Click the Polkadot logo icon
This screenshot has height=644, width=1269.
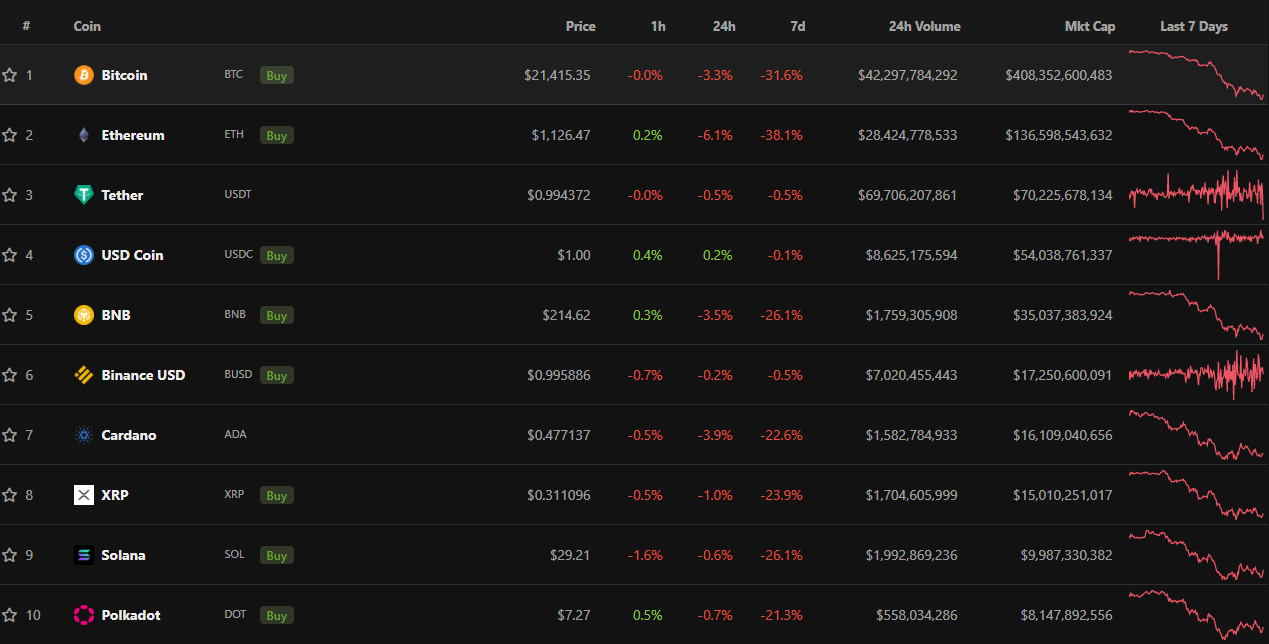[x=84, y=615]
